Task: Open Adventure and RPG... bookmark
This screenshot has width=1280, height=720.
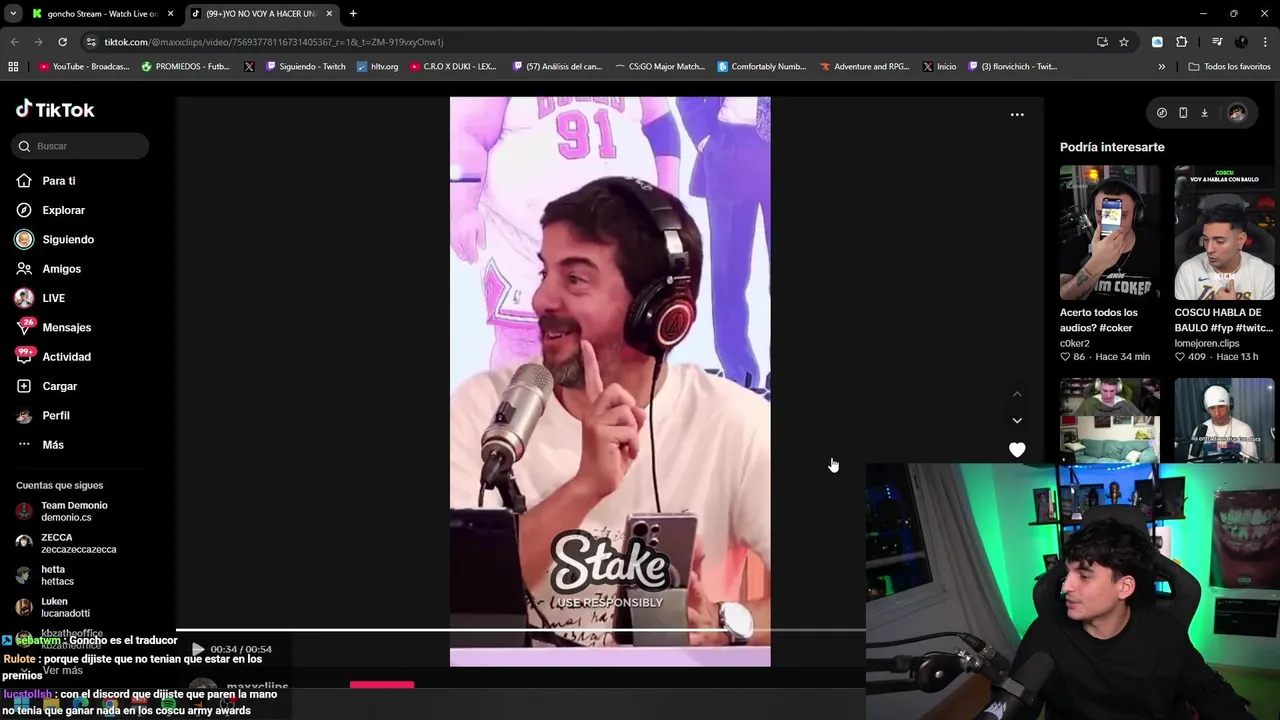Action: pos(864,67)
